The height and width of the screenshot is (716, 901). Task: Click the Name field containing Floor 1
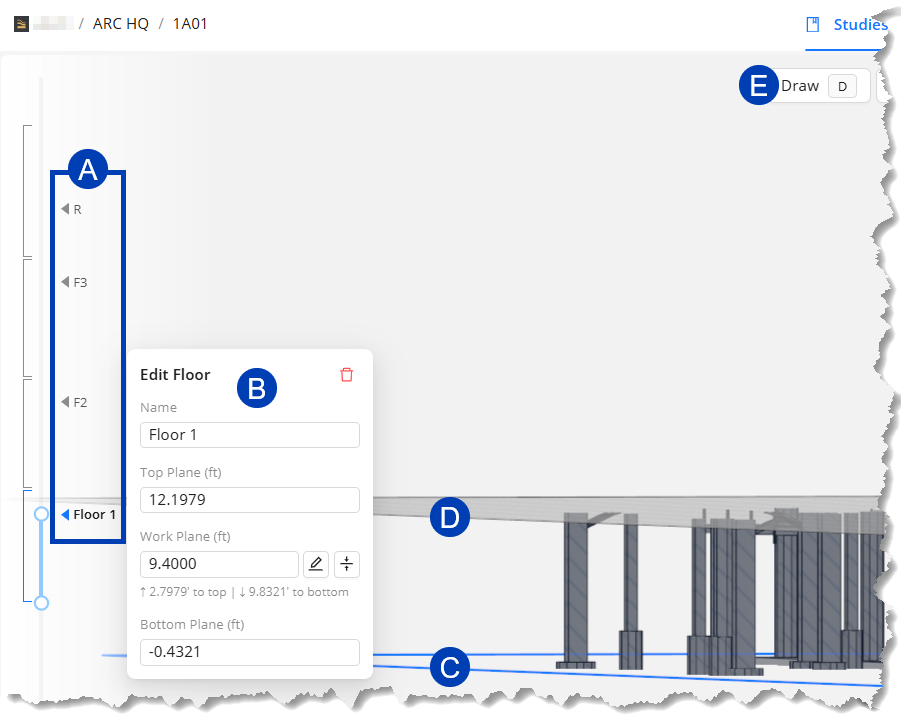[x=250, y=435]
